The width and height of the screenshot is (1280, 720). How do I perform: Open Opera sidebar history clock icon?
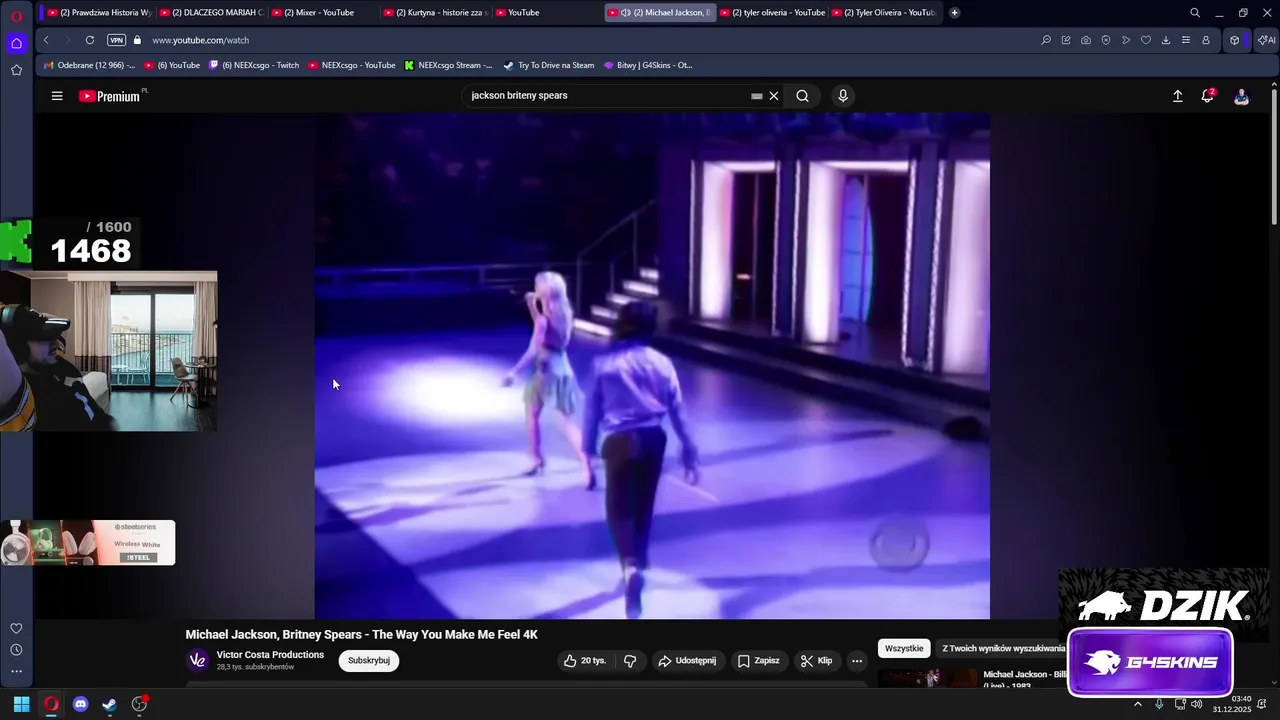pyautogui.click(x=16, y=650)
